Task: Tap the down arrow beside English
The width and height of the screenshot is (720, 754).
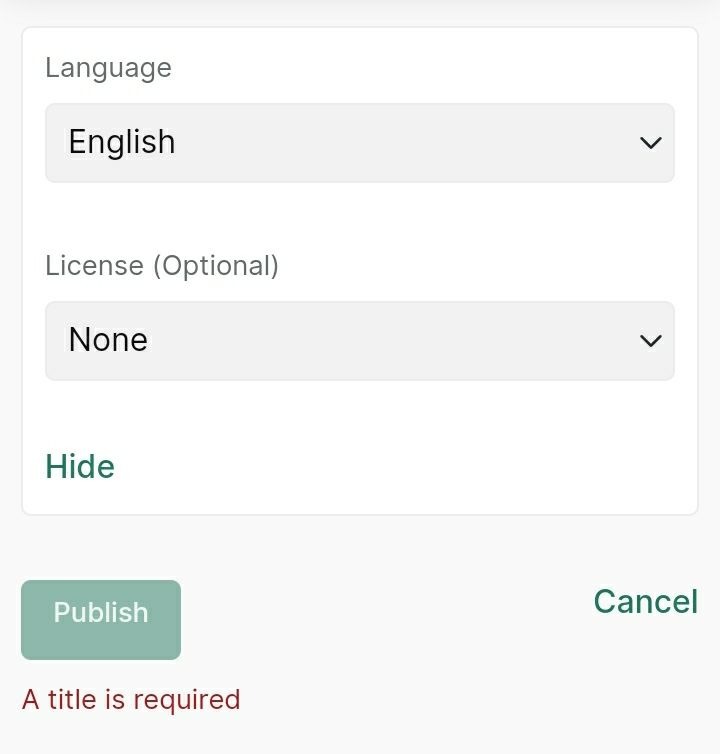Action: (650, 143)
